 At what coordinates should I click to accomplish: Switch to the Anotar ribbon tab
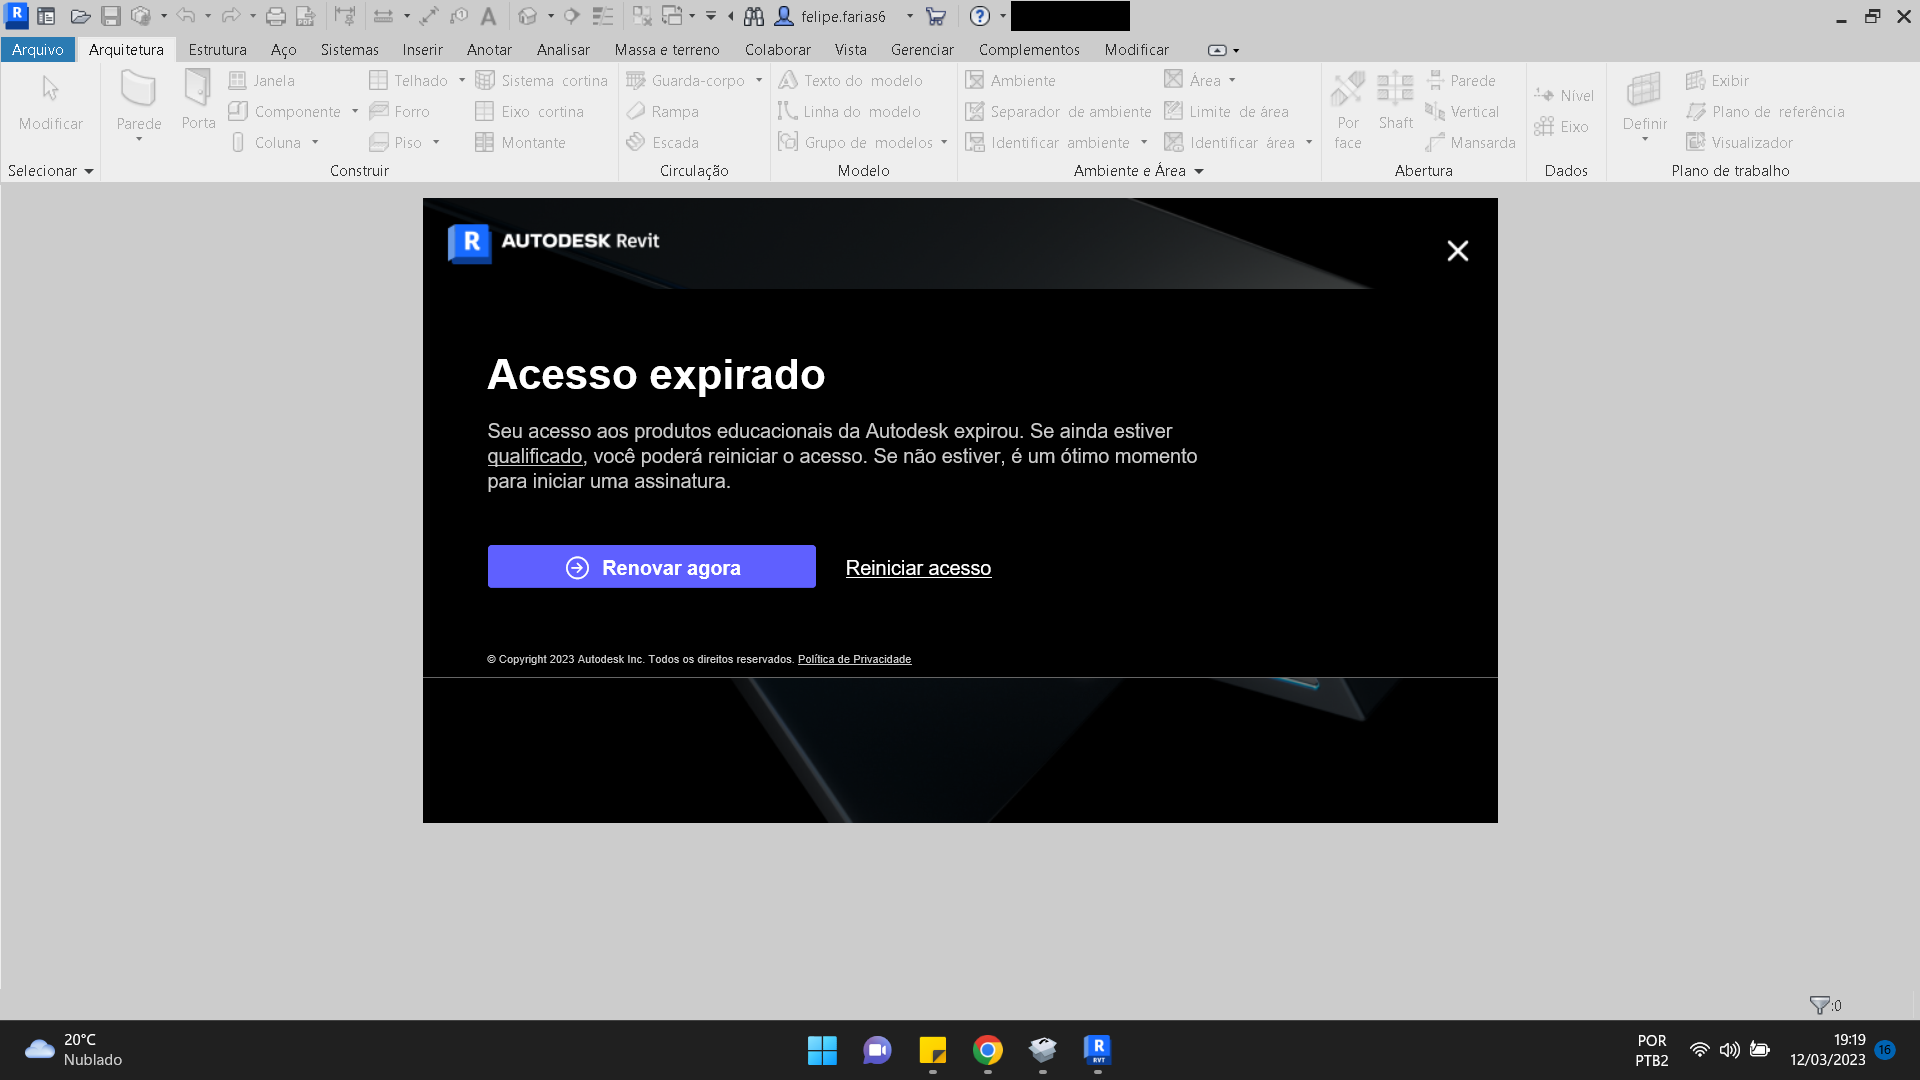pos(489,49)
